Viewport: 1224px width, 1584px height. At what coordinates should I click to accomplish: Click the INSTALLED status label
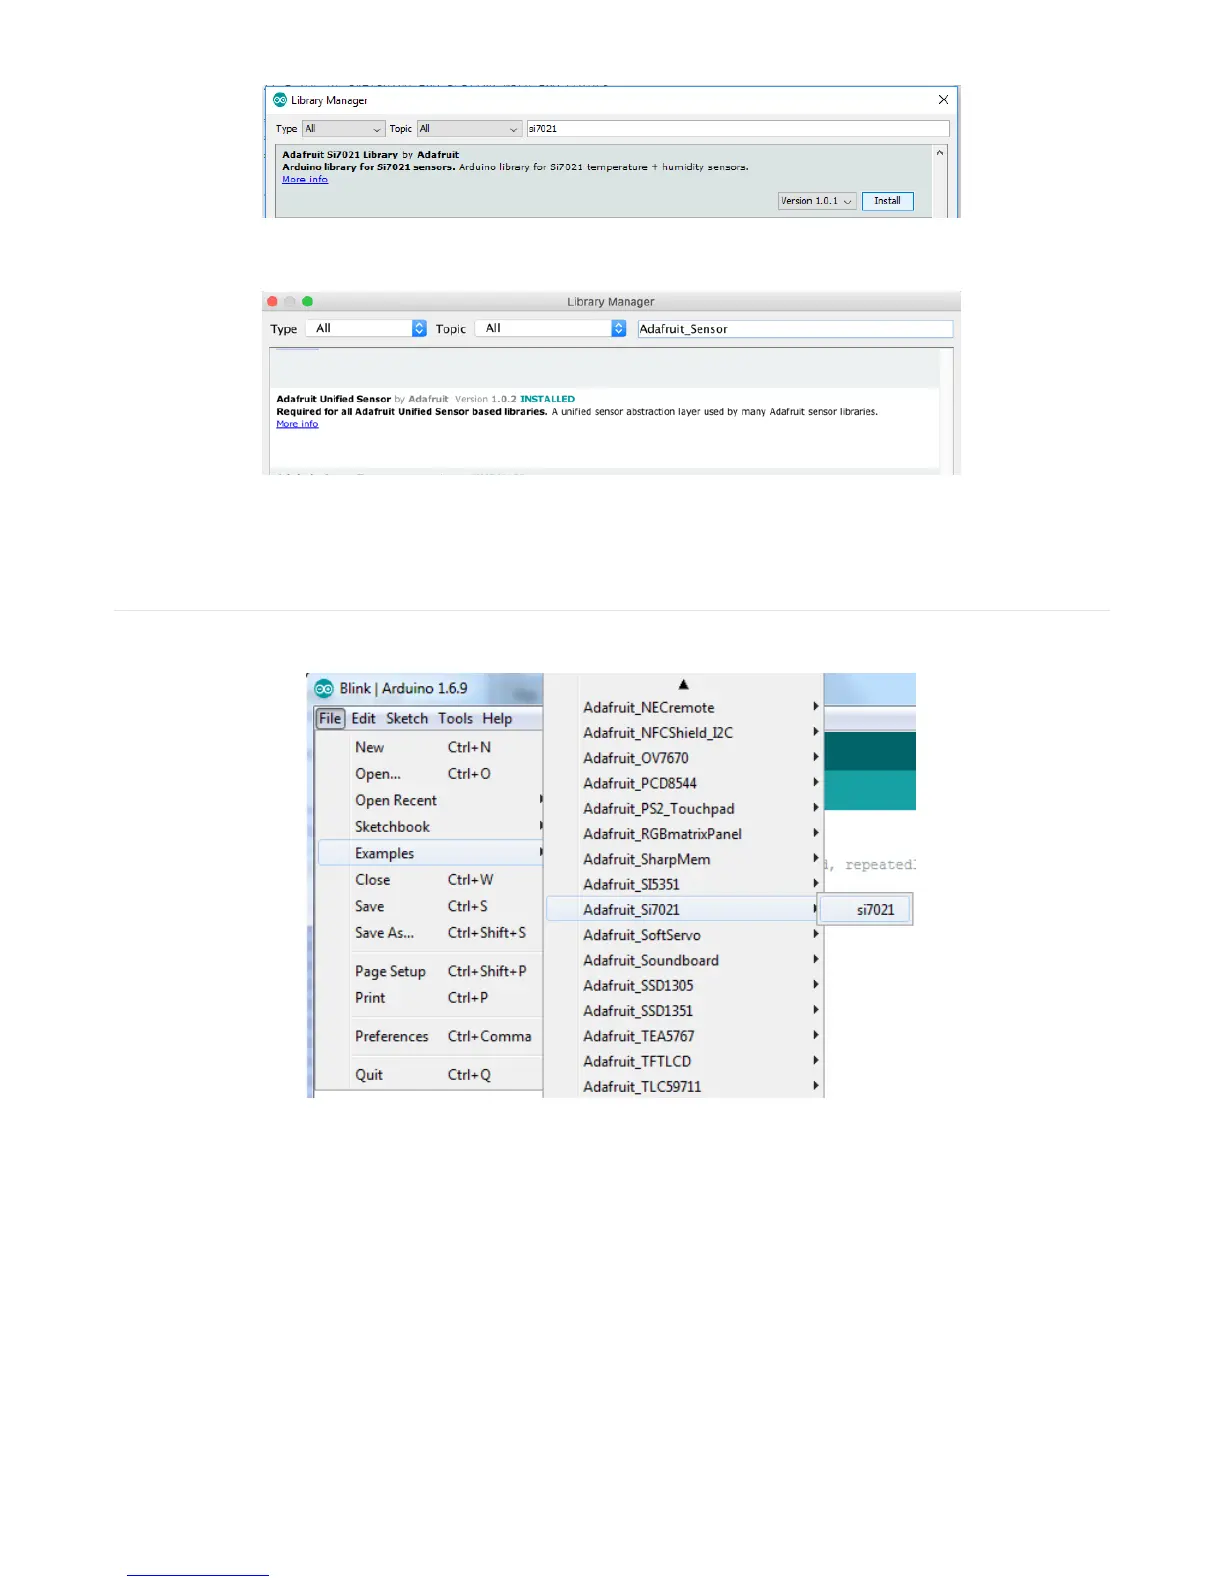tap(547, 399)
